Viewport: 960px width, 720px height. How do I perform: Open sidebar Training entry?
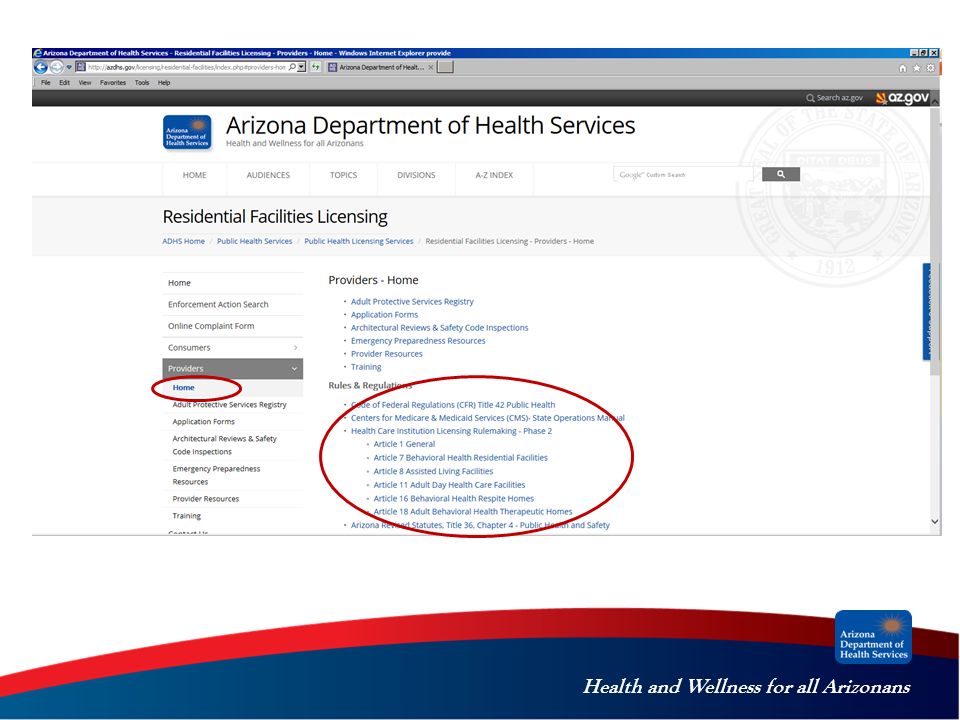(x=187, y=516)
